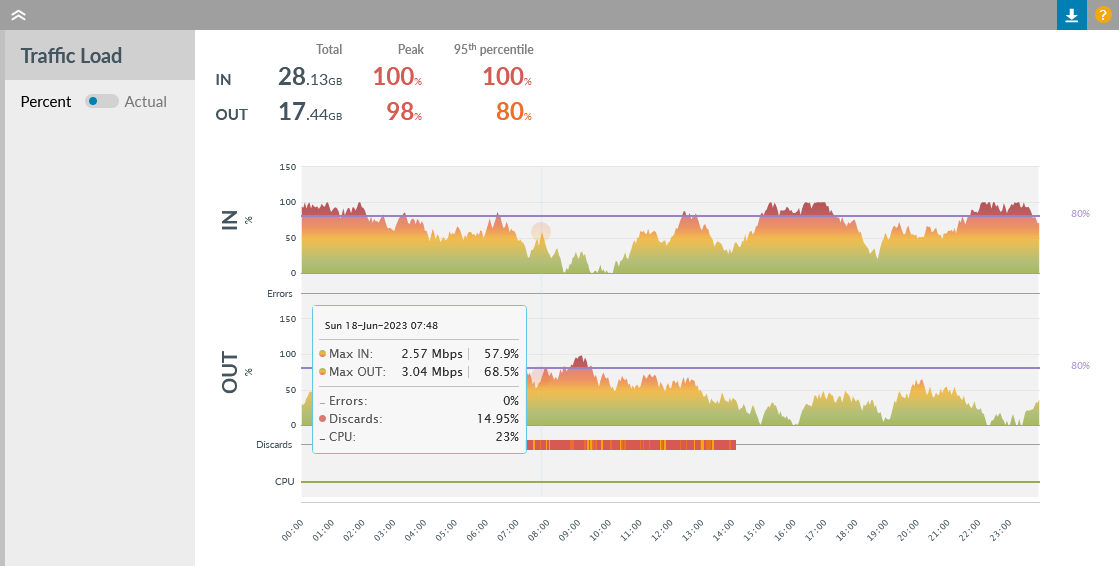Click the red Discards dot in tooltip
Image resolution: width=1119 pixels, height=566 pixels.
[x=322, y=419]
